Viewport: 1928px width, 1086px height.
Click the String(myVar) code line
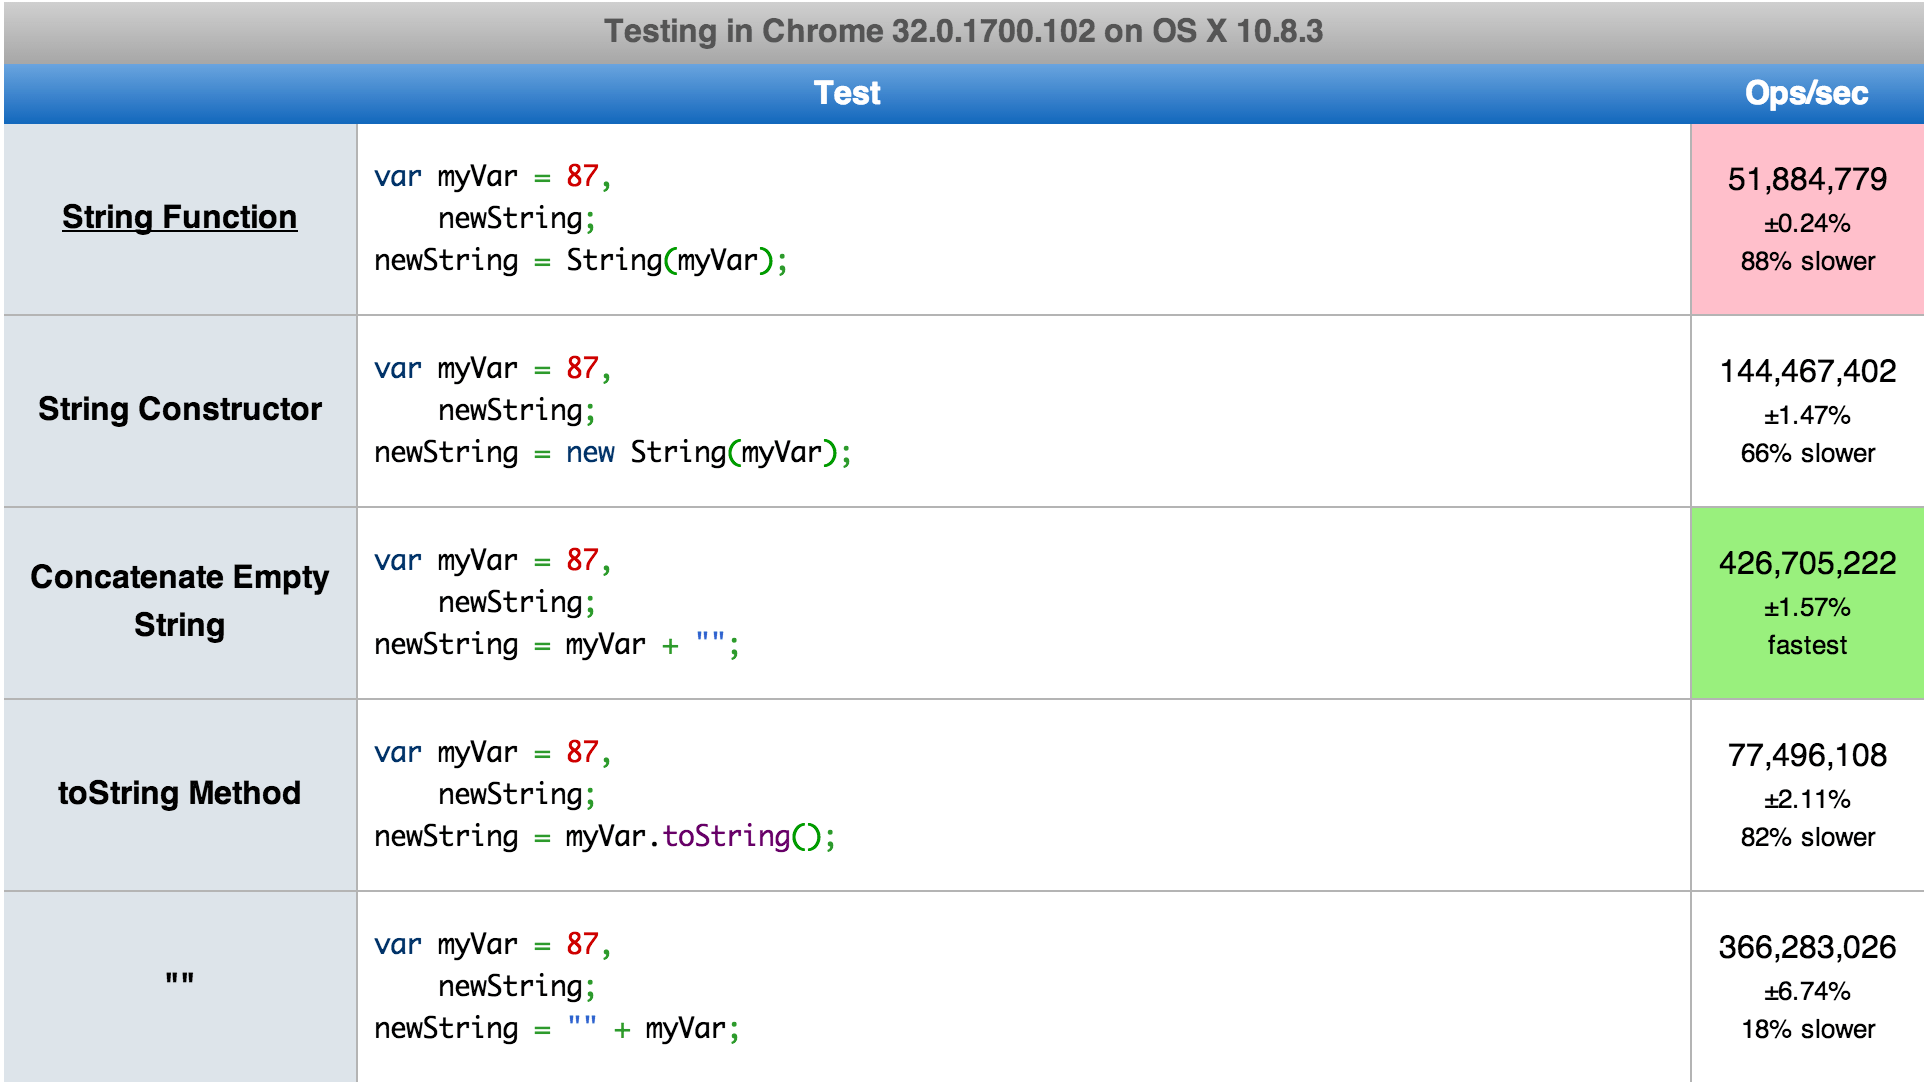pos(580,261)
